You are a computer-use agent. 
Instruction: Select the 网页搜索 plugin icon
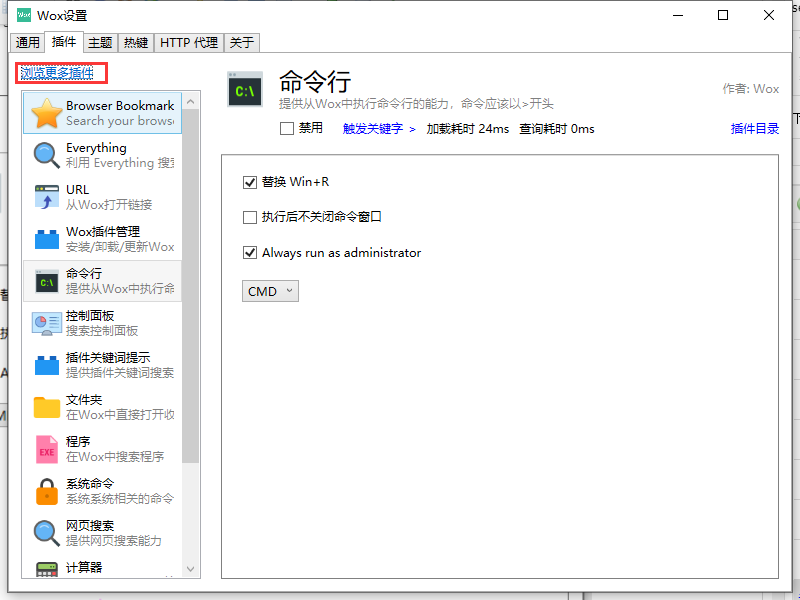[46, 532]
